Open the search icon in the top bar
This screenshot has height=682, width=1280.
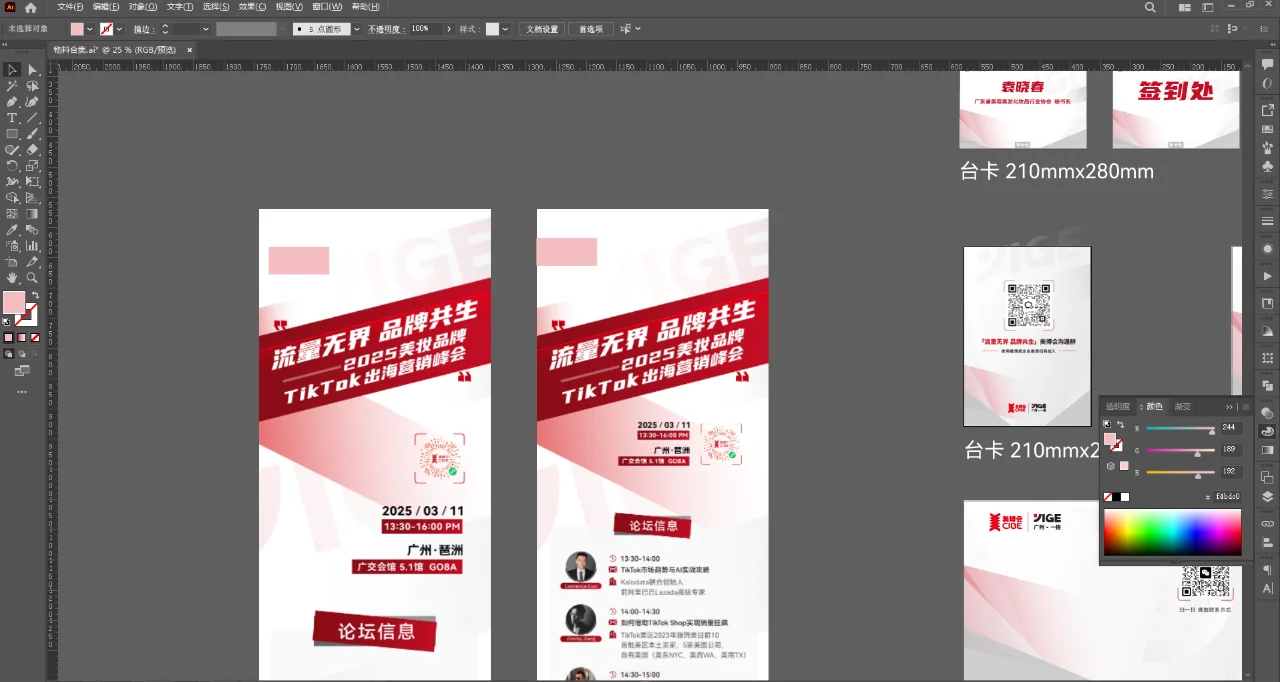pyautogui.click(x=1150, y=7)
